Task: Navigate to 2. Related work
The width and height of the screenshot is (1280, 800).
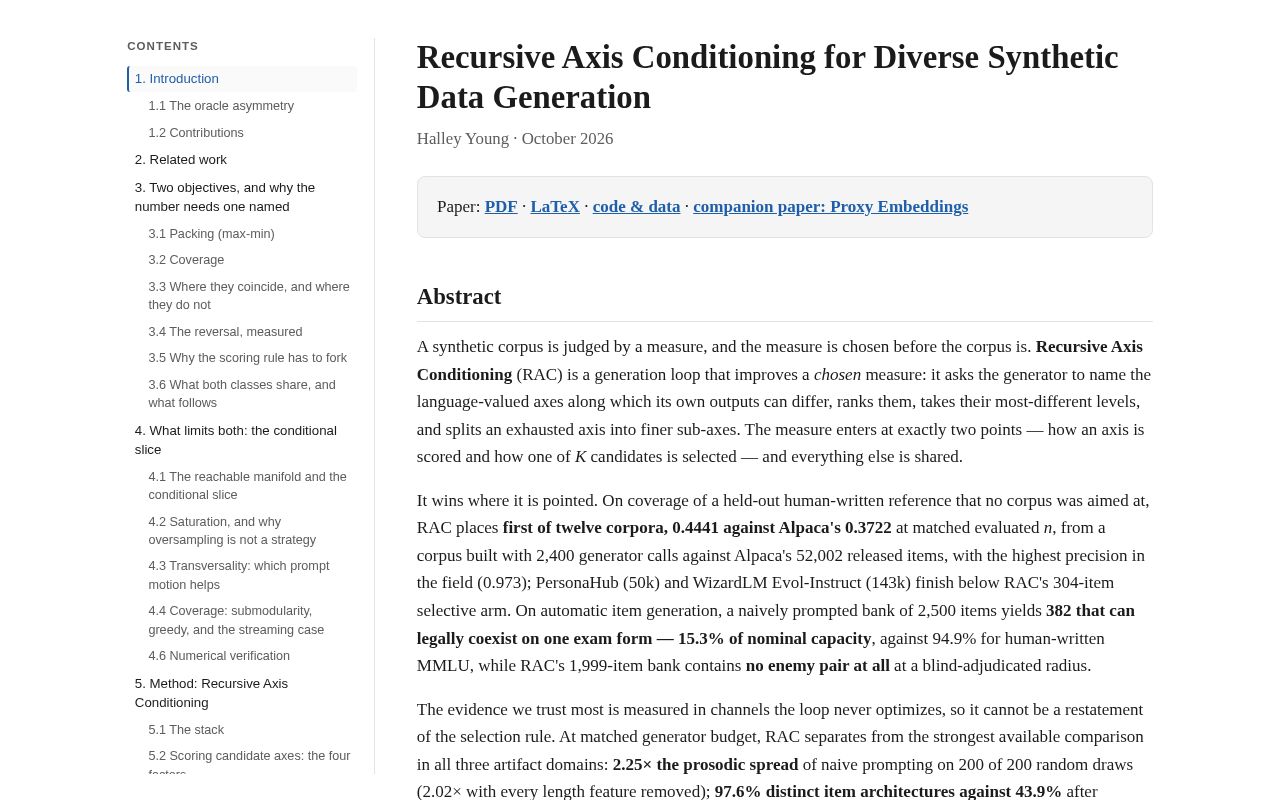Action: point(181,160)
